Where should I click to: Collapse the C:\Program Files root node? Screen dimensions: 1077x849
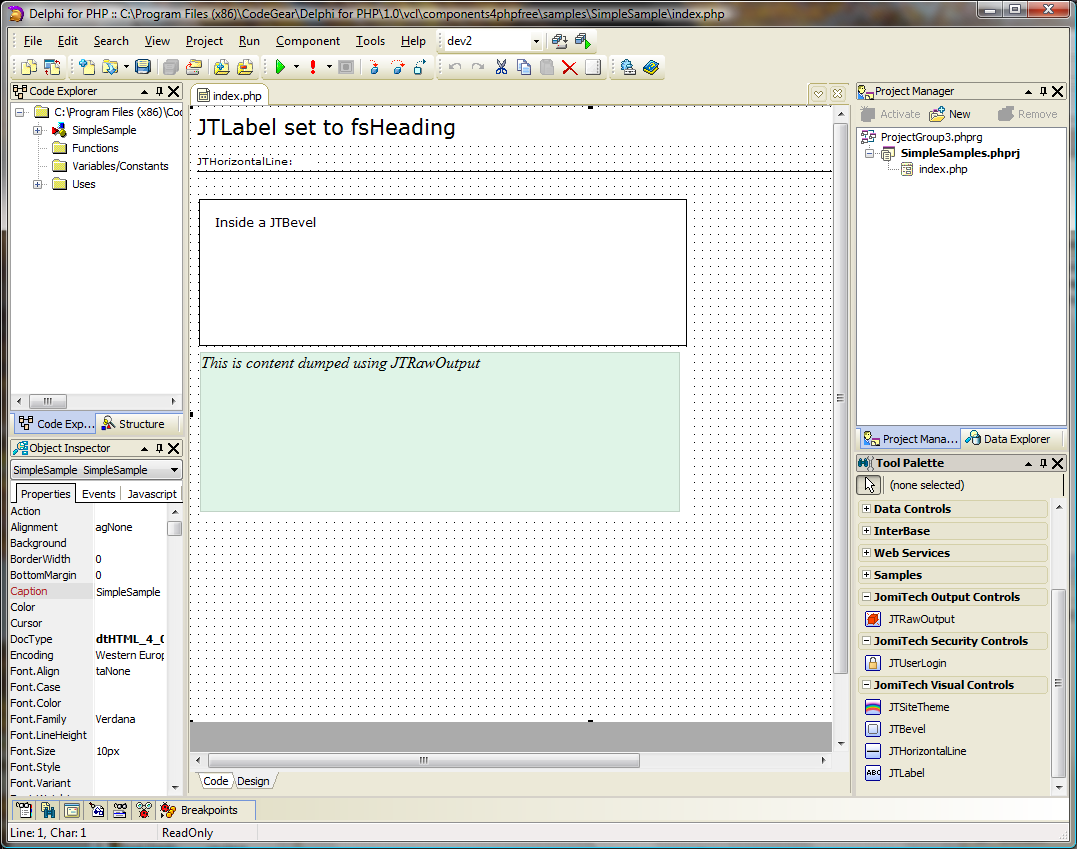[x=20, y=112]
